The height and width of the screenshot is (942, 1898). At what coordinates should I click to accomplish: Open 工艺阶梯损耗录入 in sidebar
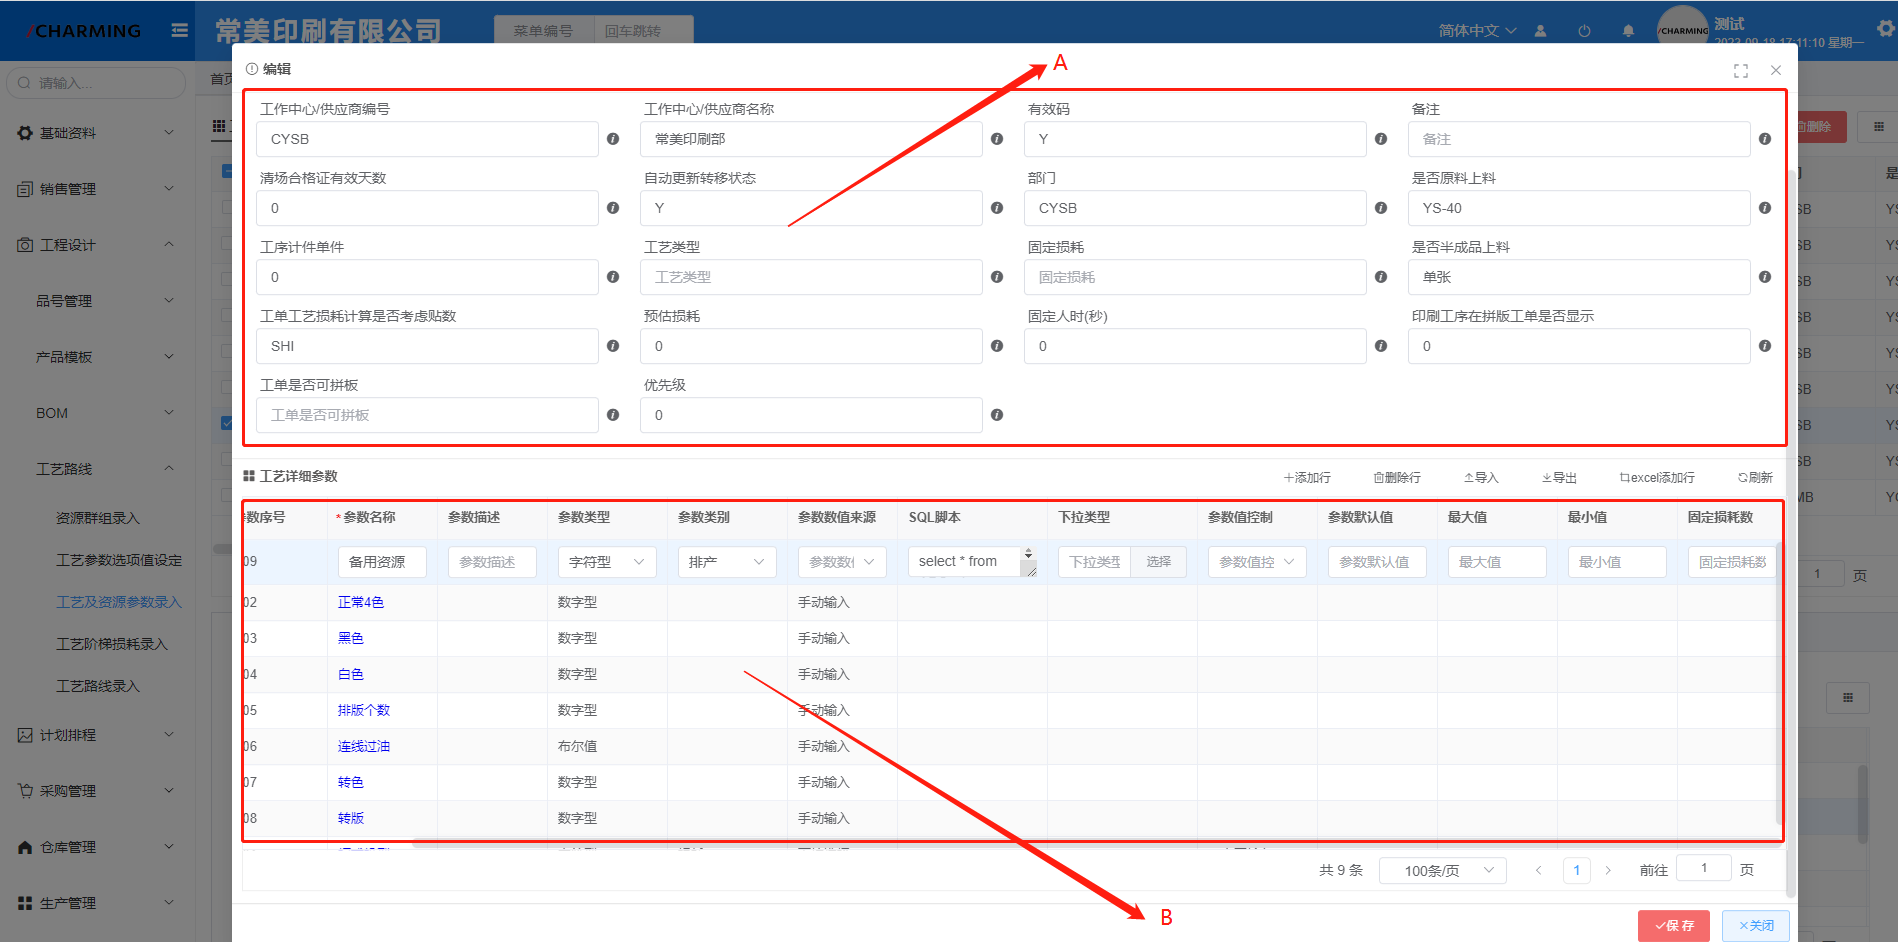click(x=112, y=644)
